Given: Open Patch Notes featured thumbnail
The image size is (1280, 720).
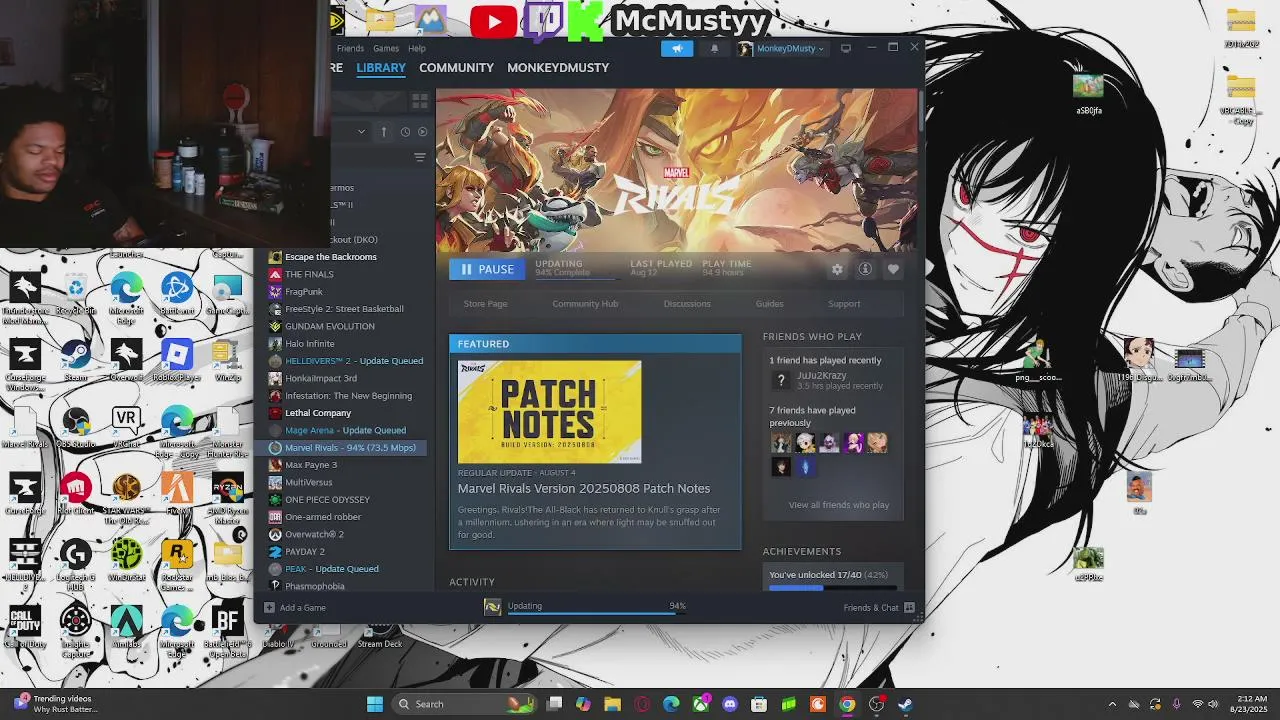Looking at the screenshot, I should (x=549, y=411).
